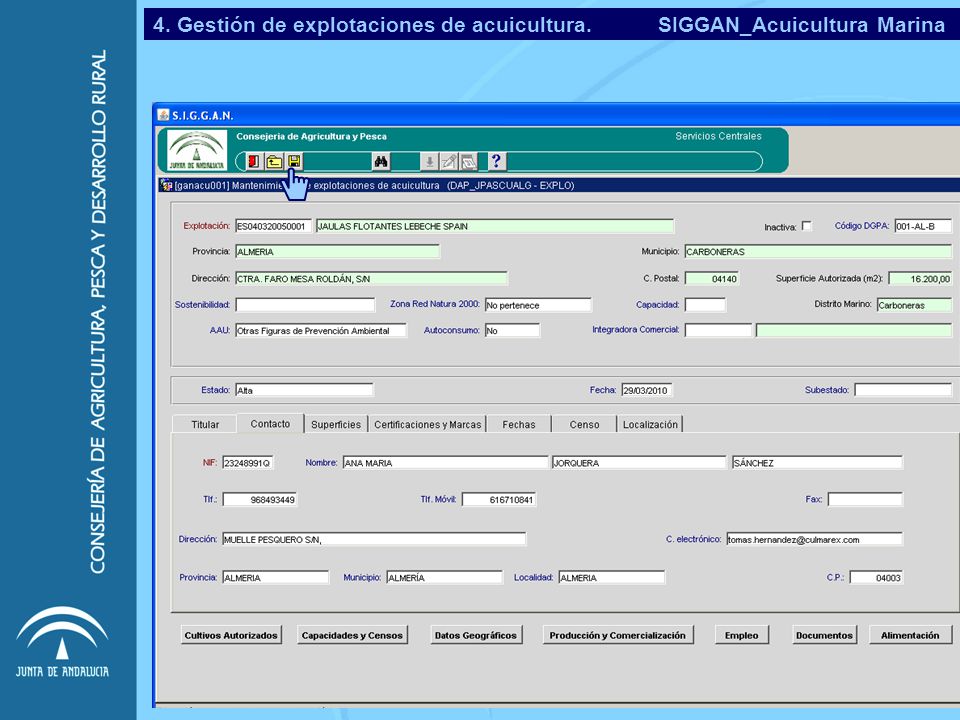Click the Localidad field ALMERIA
Screen dimensions: 960x720
point(612,577)
